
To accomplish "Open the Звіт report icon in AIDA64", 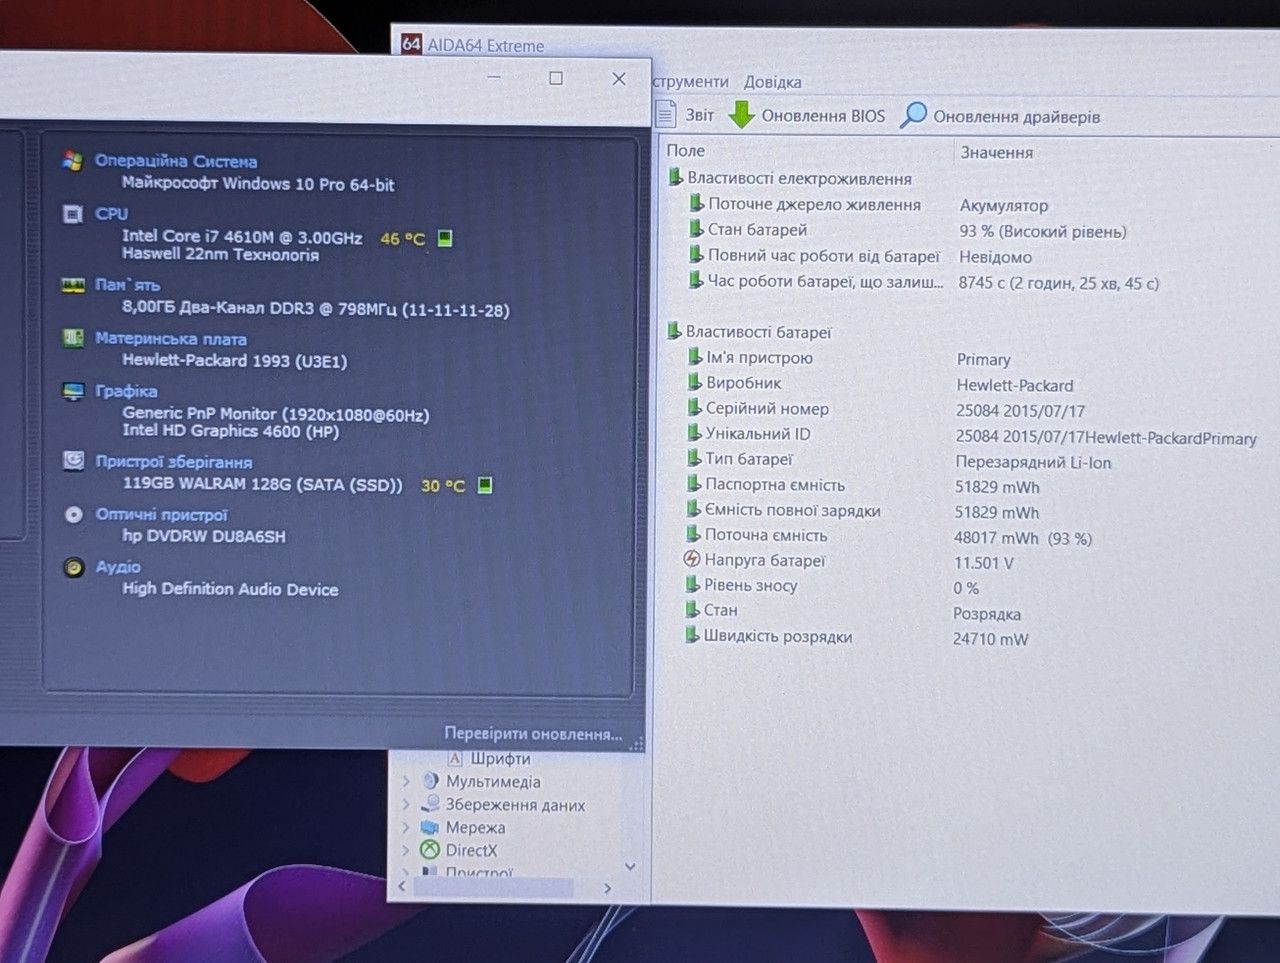I will pyautogui.click(x=666, y=114).
